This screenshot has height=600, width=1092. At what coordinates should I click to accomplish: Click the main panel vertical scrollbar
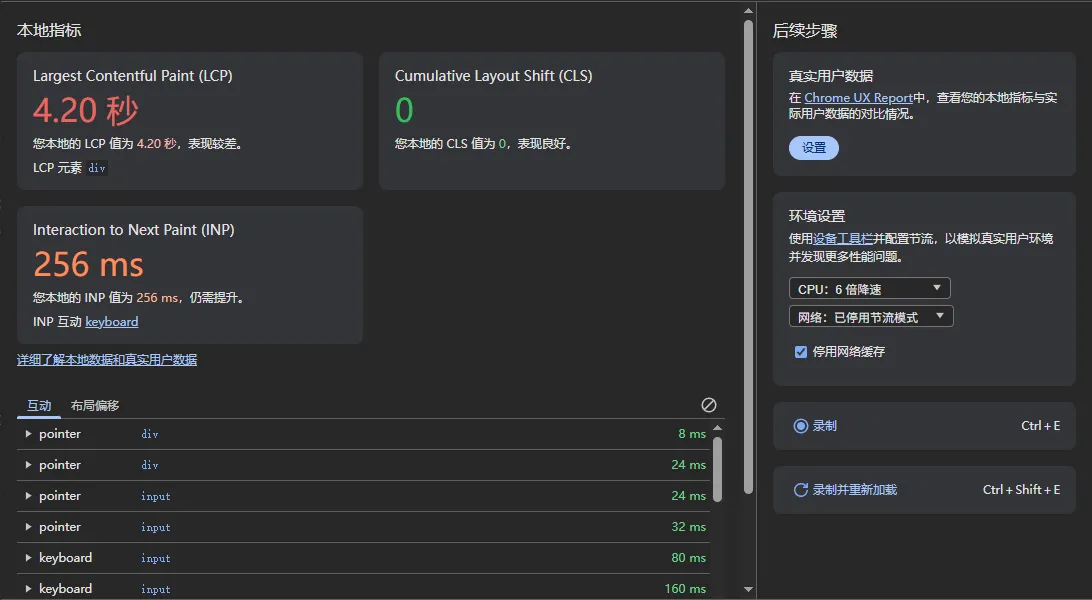pyautogui.click(x=748, y=250)
